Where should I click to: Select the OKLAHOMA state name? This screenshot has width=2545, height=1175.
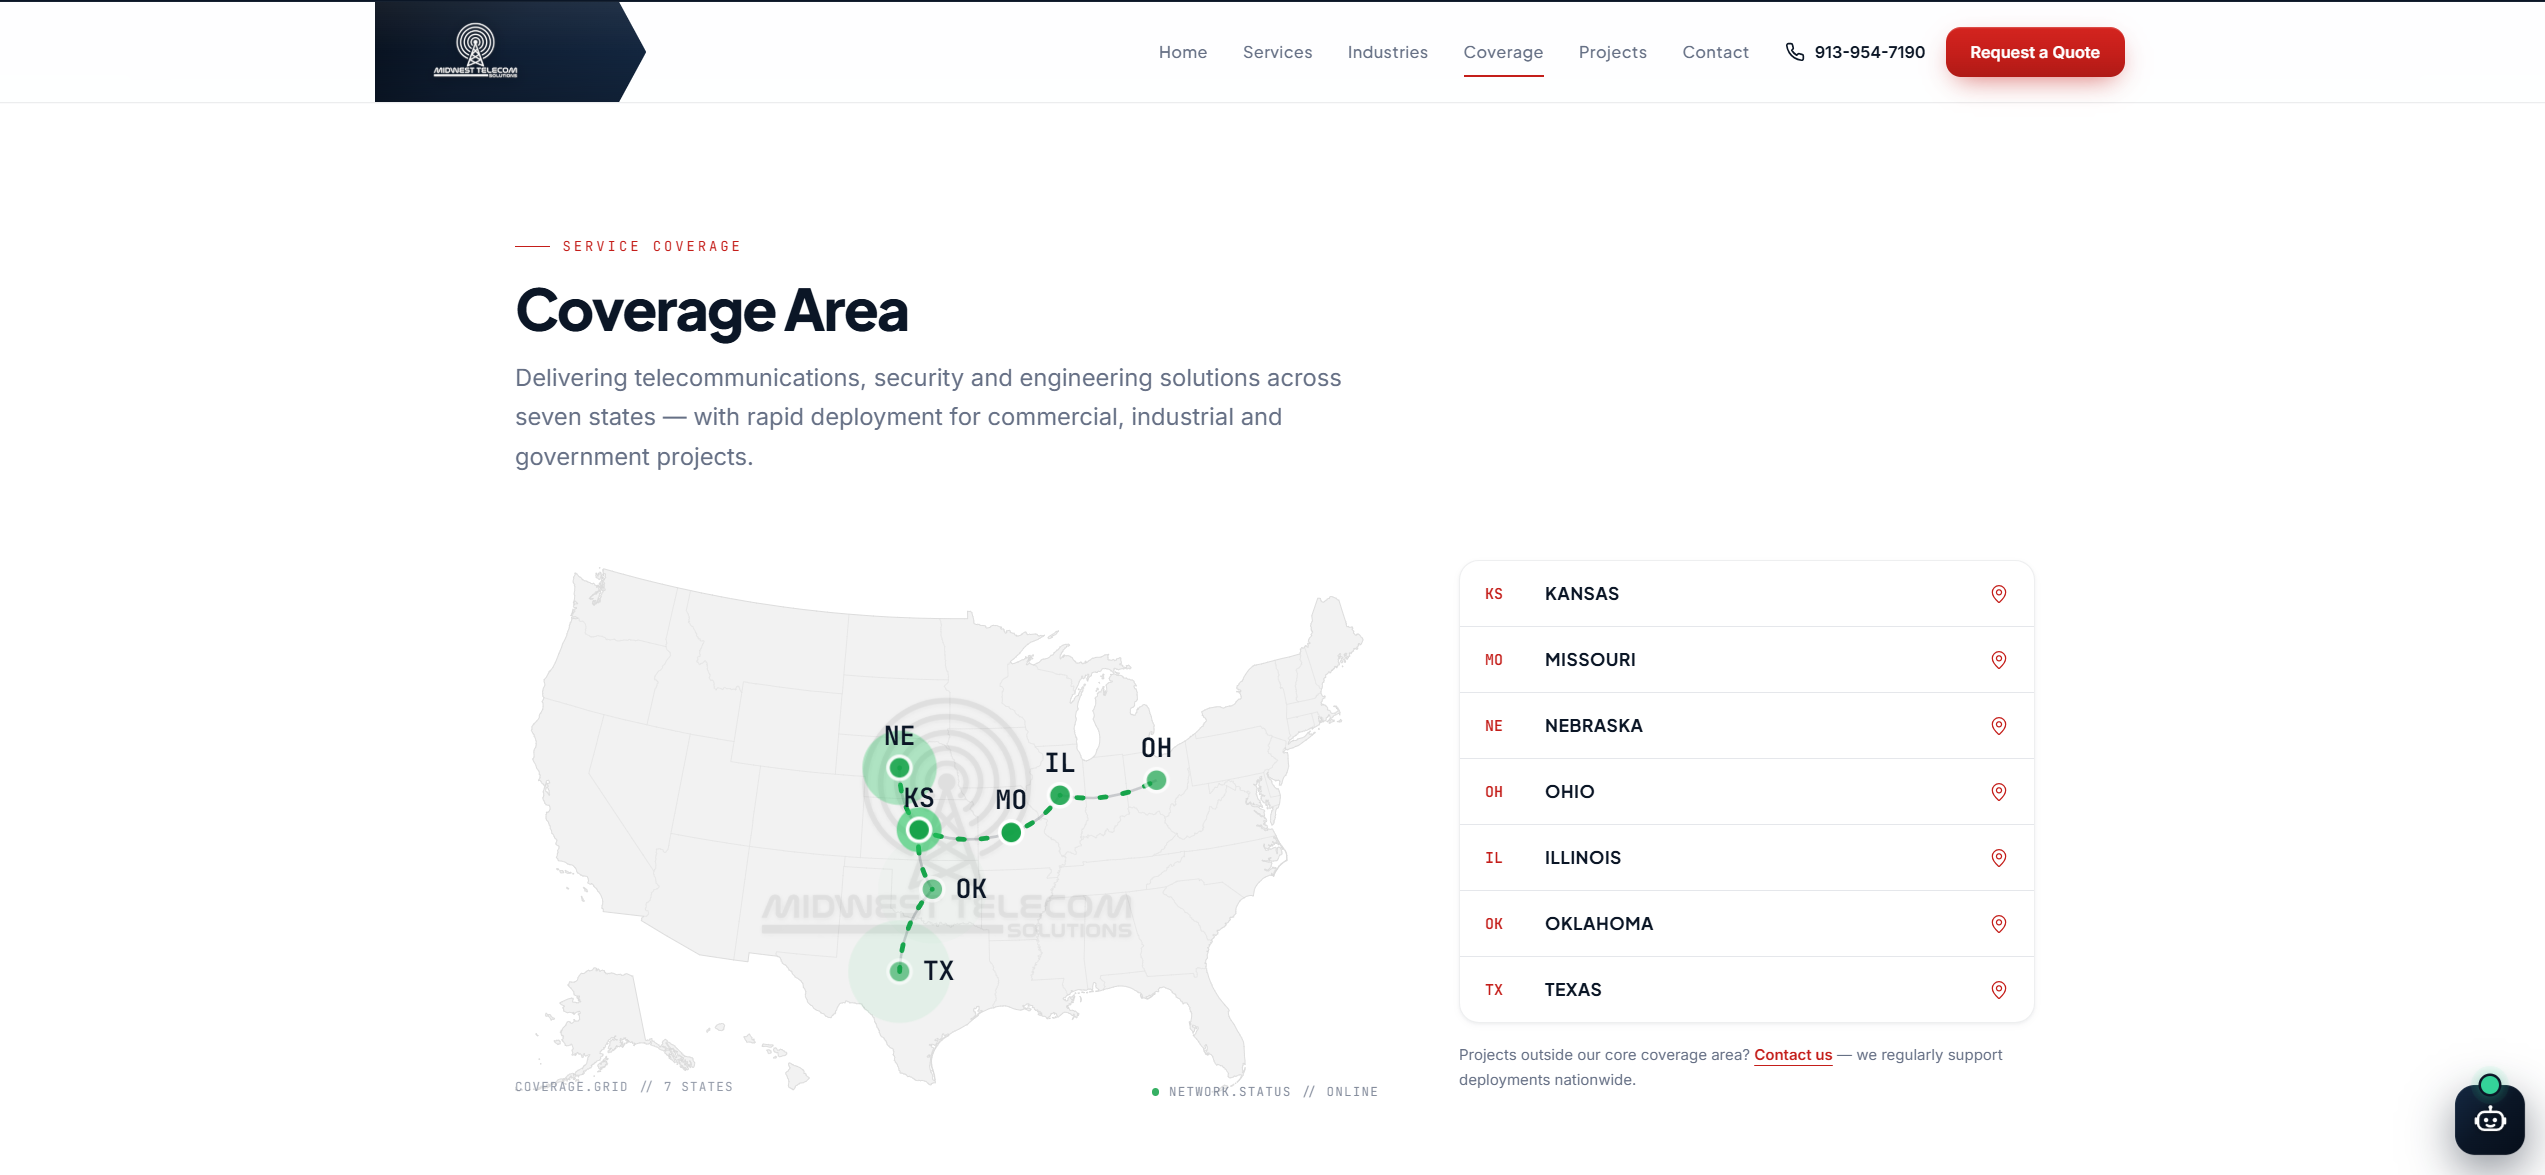[1598, 924]
